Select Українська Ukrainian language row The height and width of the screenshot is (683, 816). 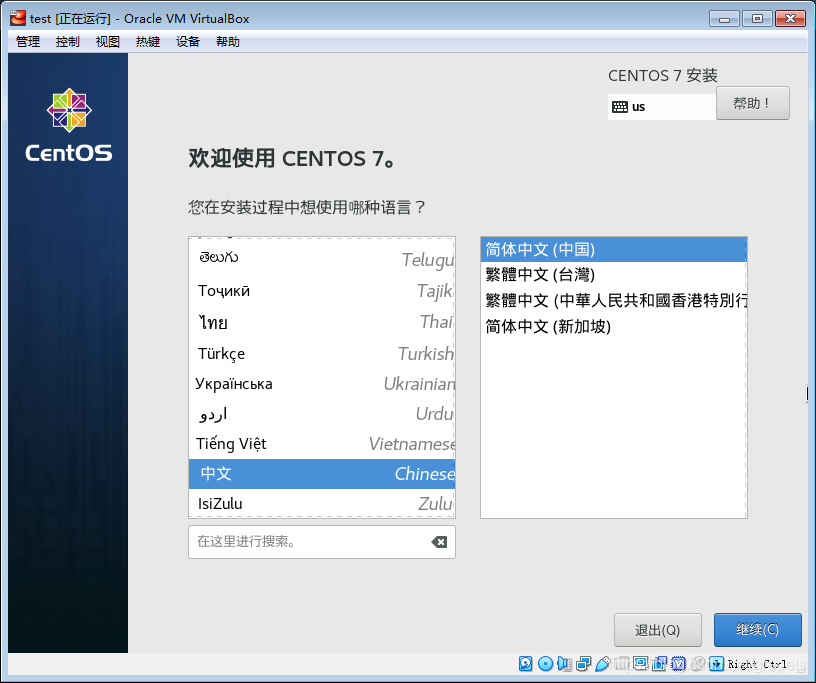(322, 384)
